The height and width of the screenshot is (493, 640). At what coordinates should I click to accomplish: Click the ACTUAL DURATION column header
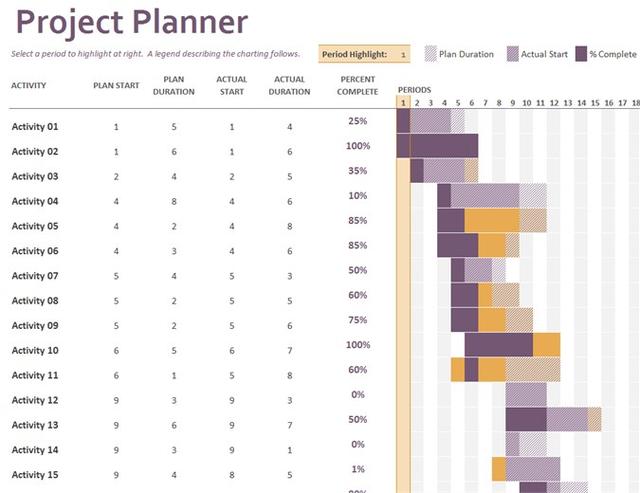289,85
